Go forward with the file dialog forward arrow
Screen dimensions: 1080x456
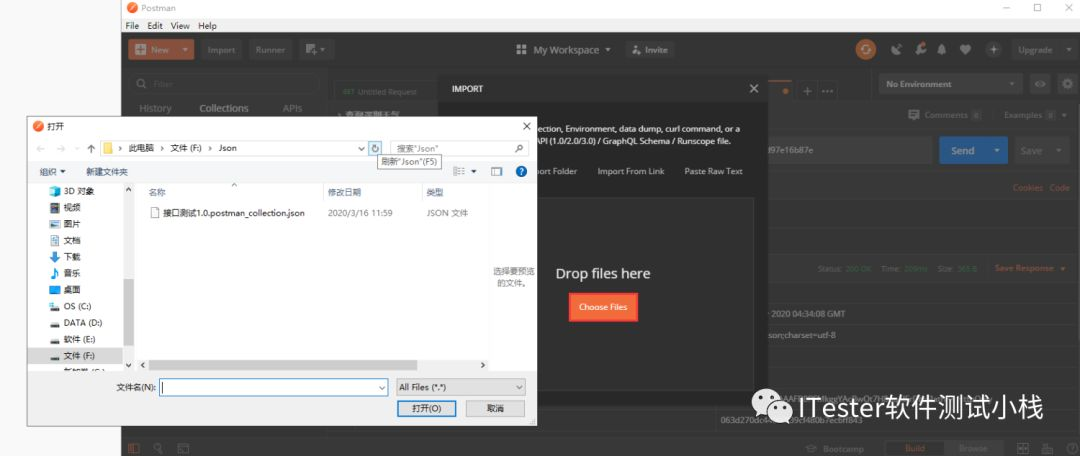pyautogui.click(x=60, y=148)
